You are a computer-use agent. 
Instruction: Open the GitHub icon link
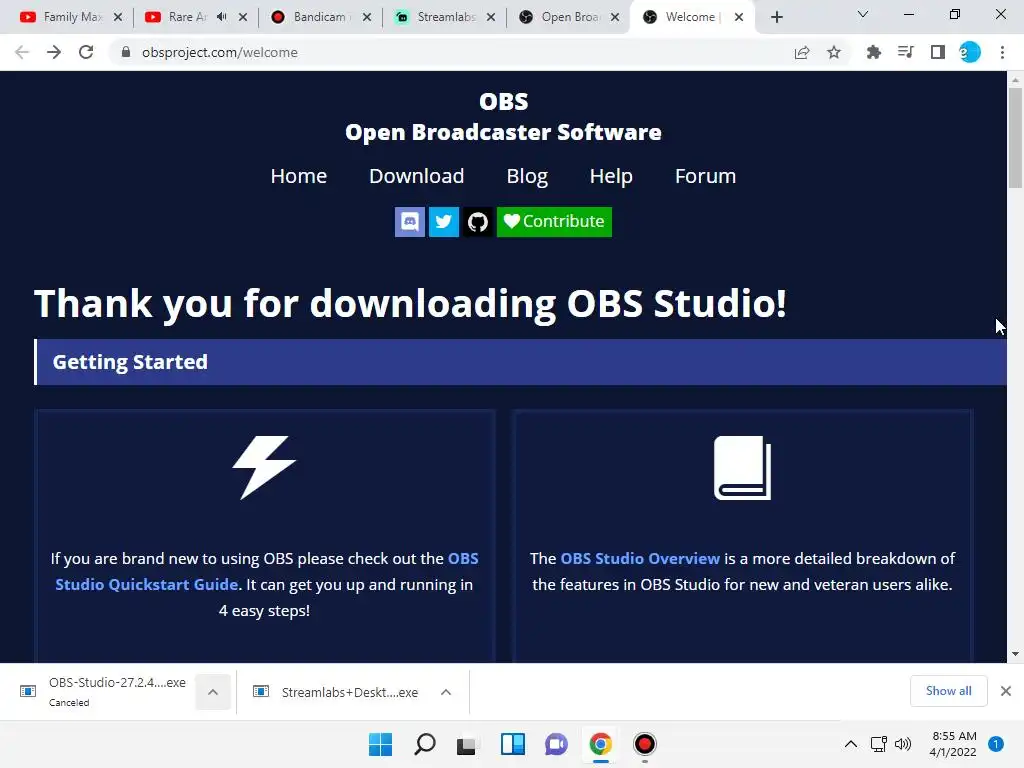pos(477,222)
